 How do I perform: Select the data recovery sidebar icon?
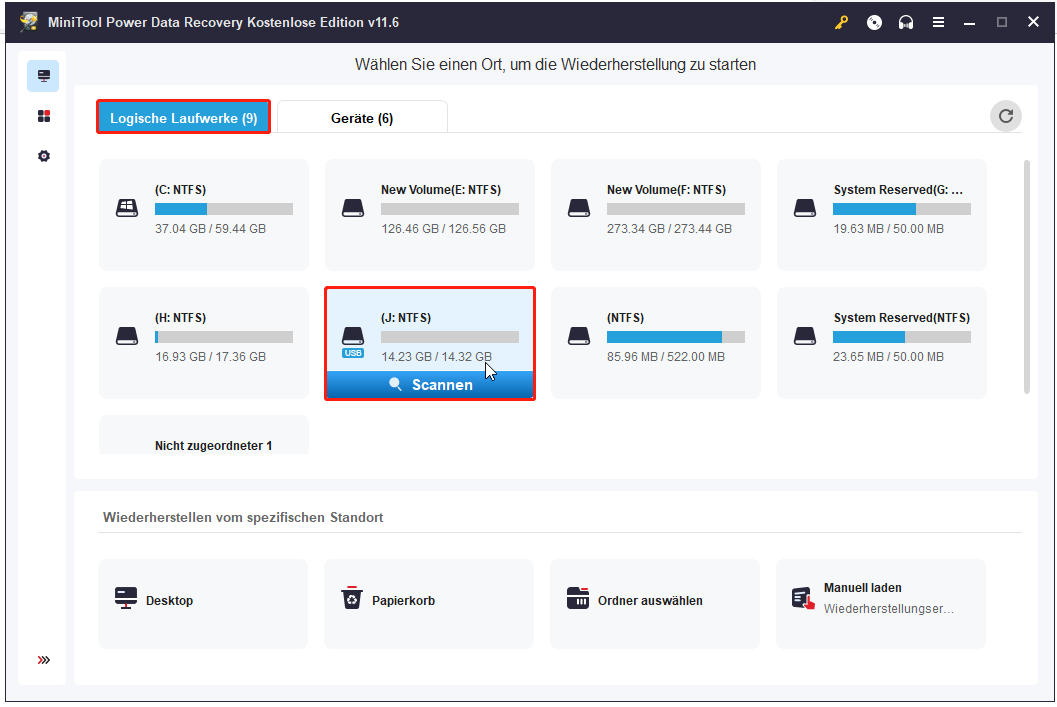[43, 75]
